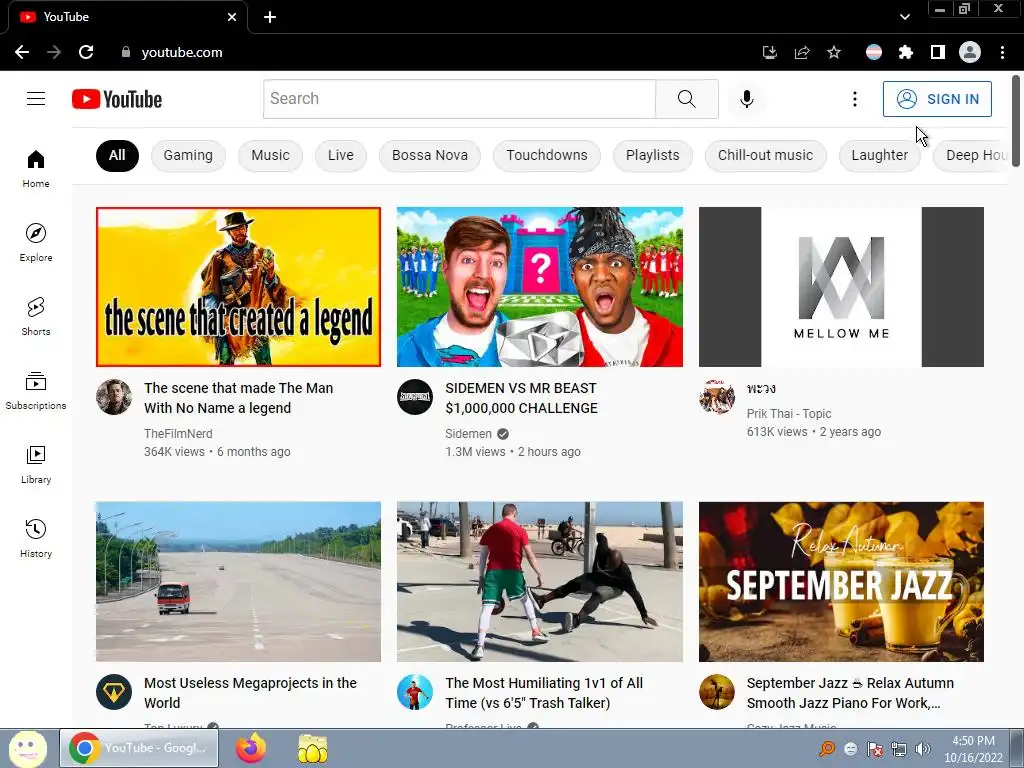Viewport: 1024px width, 768px height.
Task: Open title 'The scene that made The Man'
Action: click(x=239, y=398)
